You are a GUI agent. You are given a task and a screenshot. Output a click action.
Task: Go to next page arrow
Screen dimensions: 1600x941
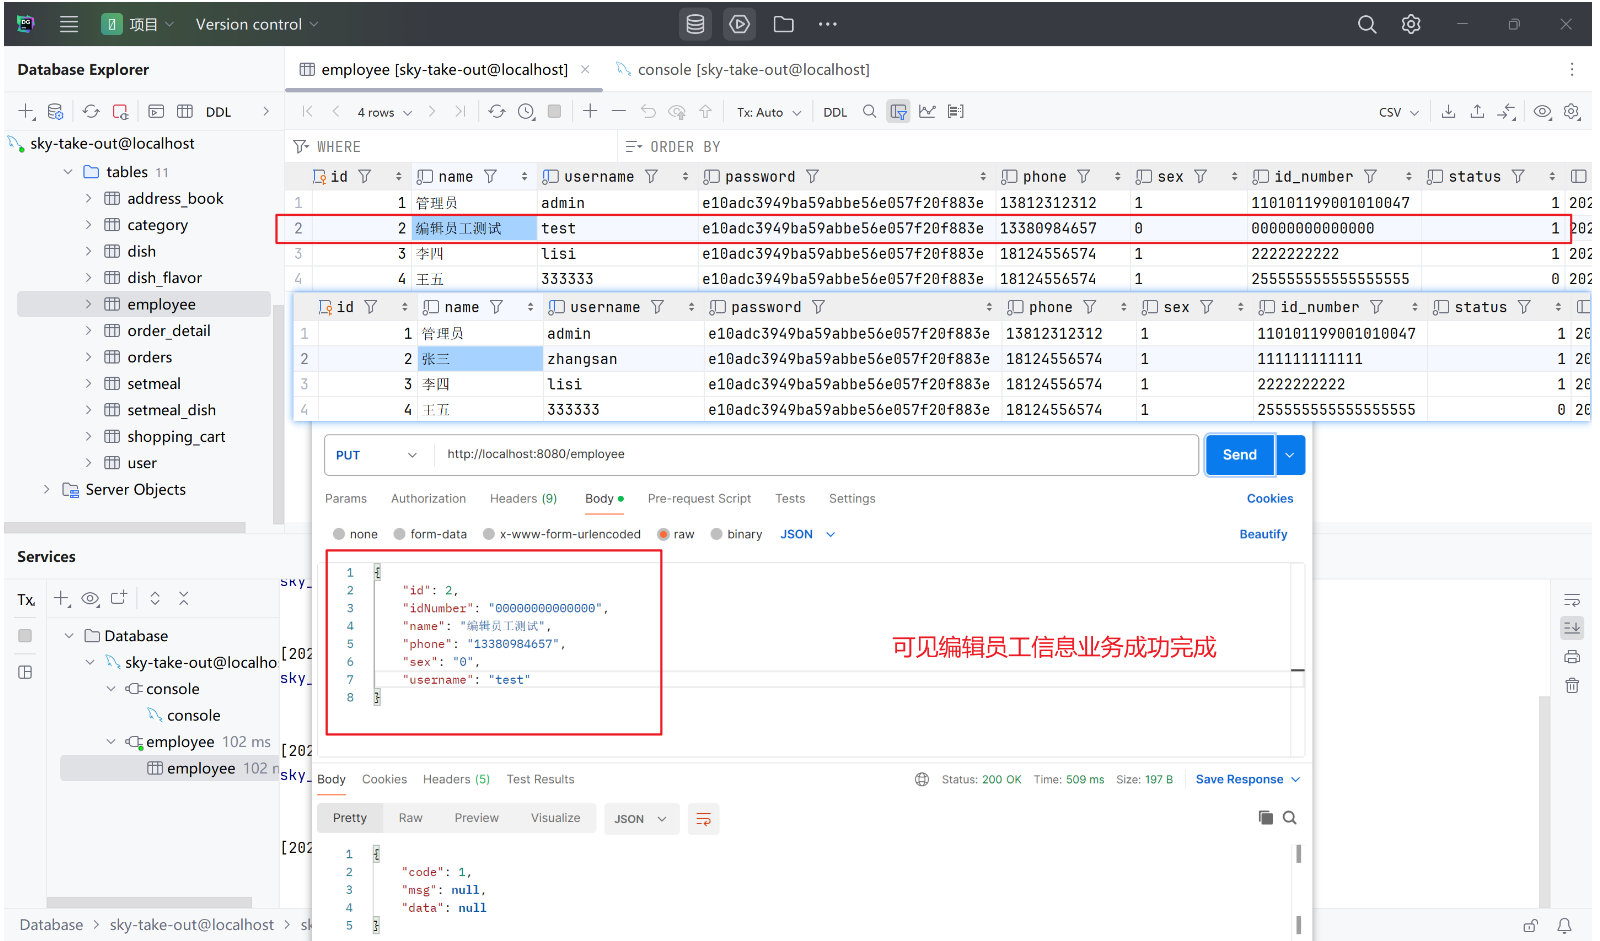pos(432,111)
